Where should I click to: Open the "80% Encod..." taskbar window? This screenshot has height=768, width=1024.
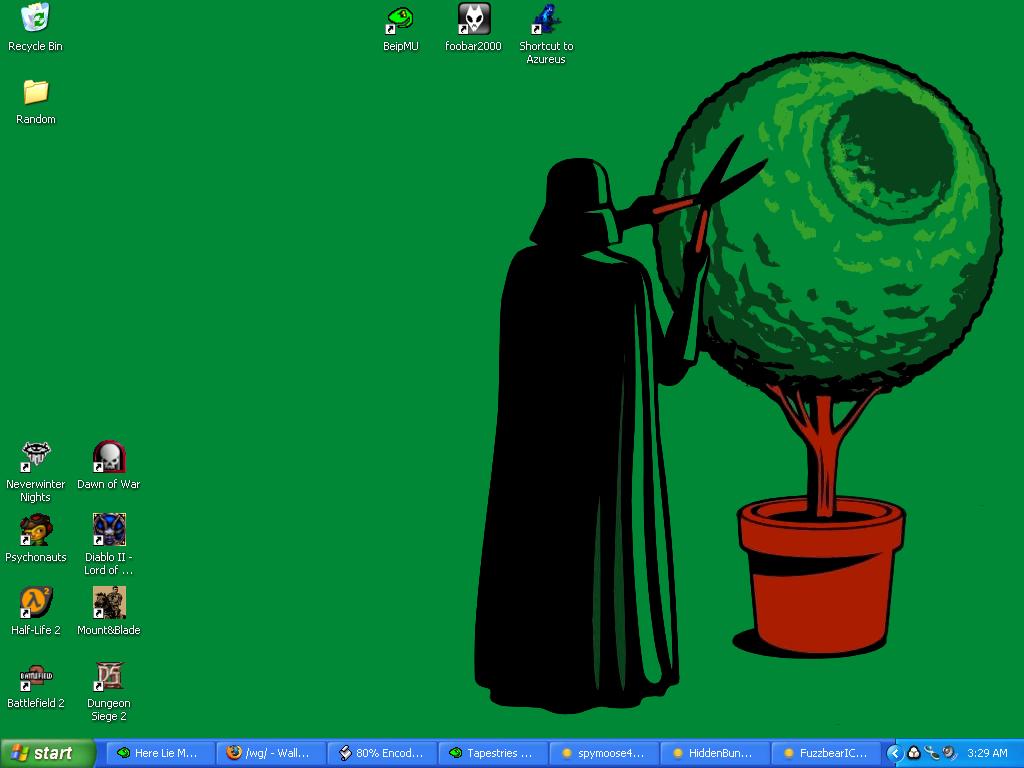coord(382,753)
